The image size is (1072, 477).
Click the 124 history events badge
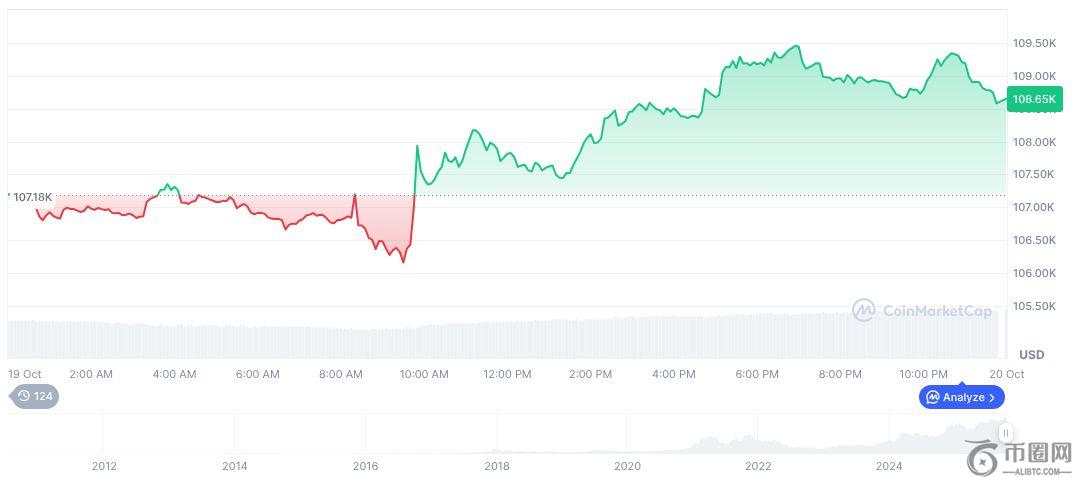(36, 396)
